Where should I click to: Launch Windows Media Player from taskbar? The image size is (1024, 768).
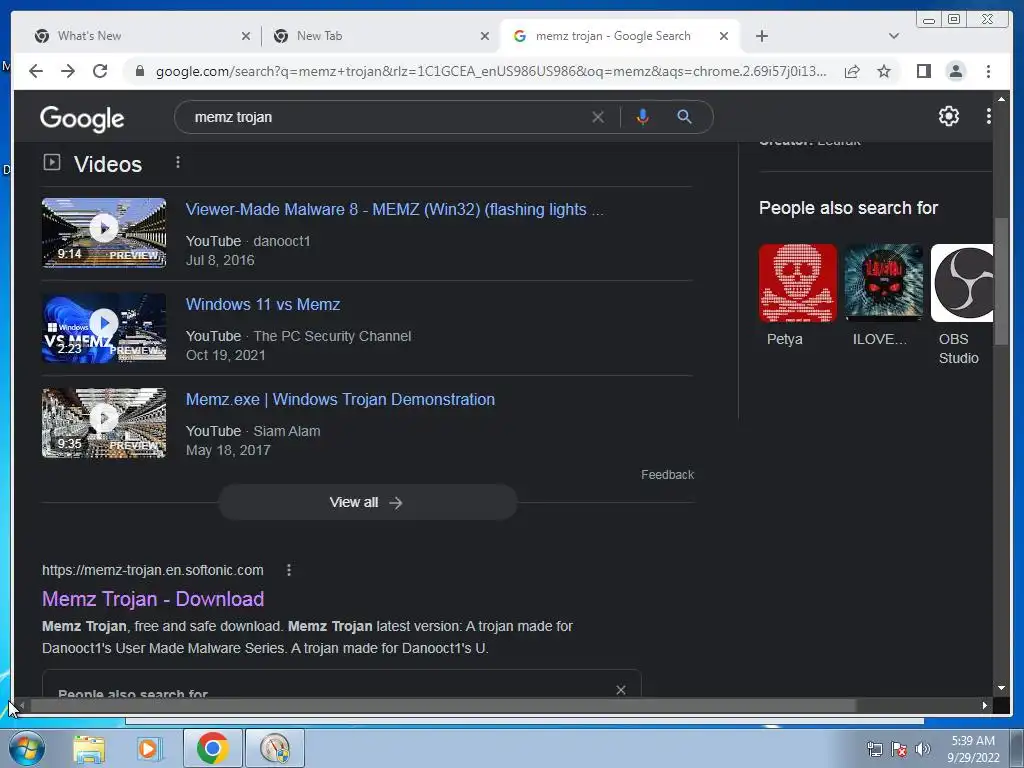point(148,748)
